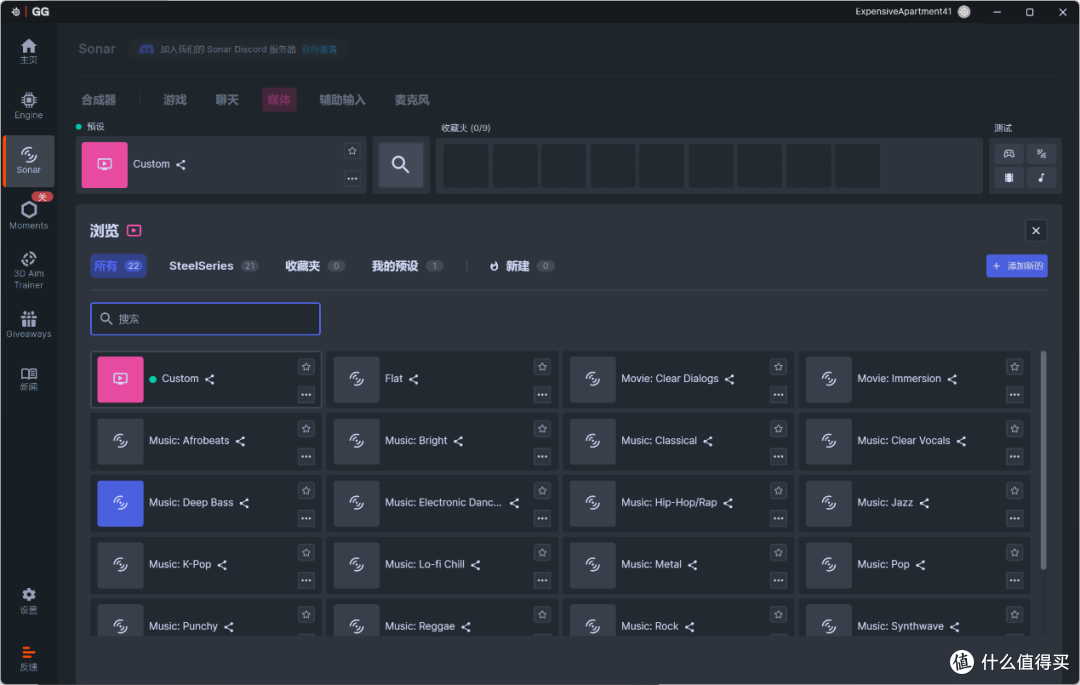Open settings gear in the sidebar

pyautogui.click(x=28, y=600)
